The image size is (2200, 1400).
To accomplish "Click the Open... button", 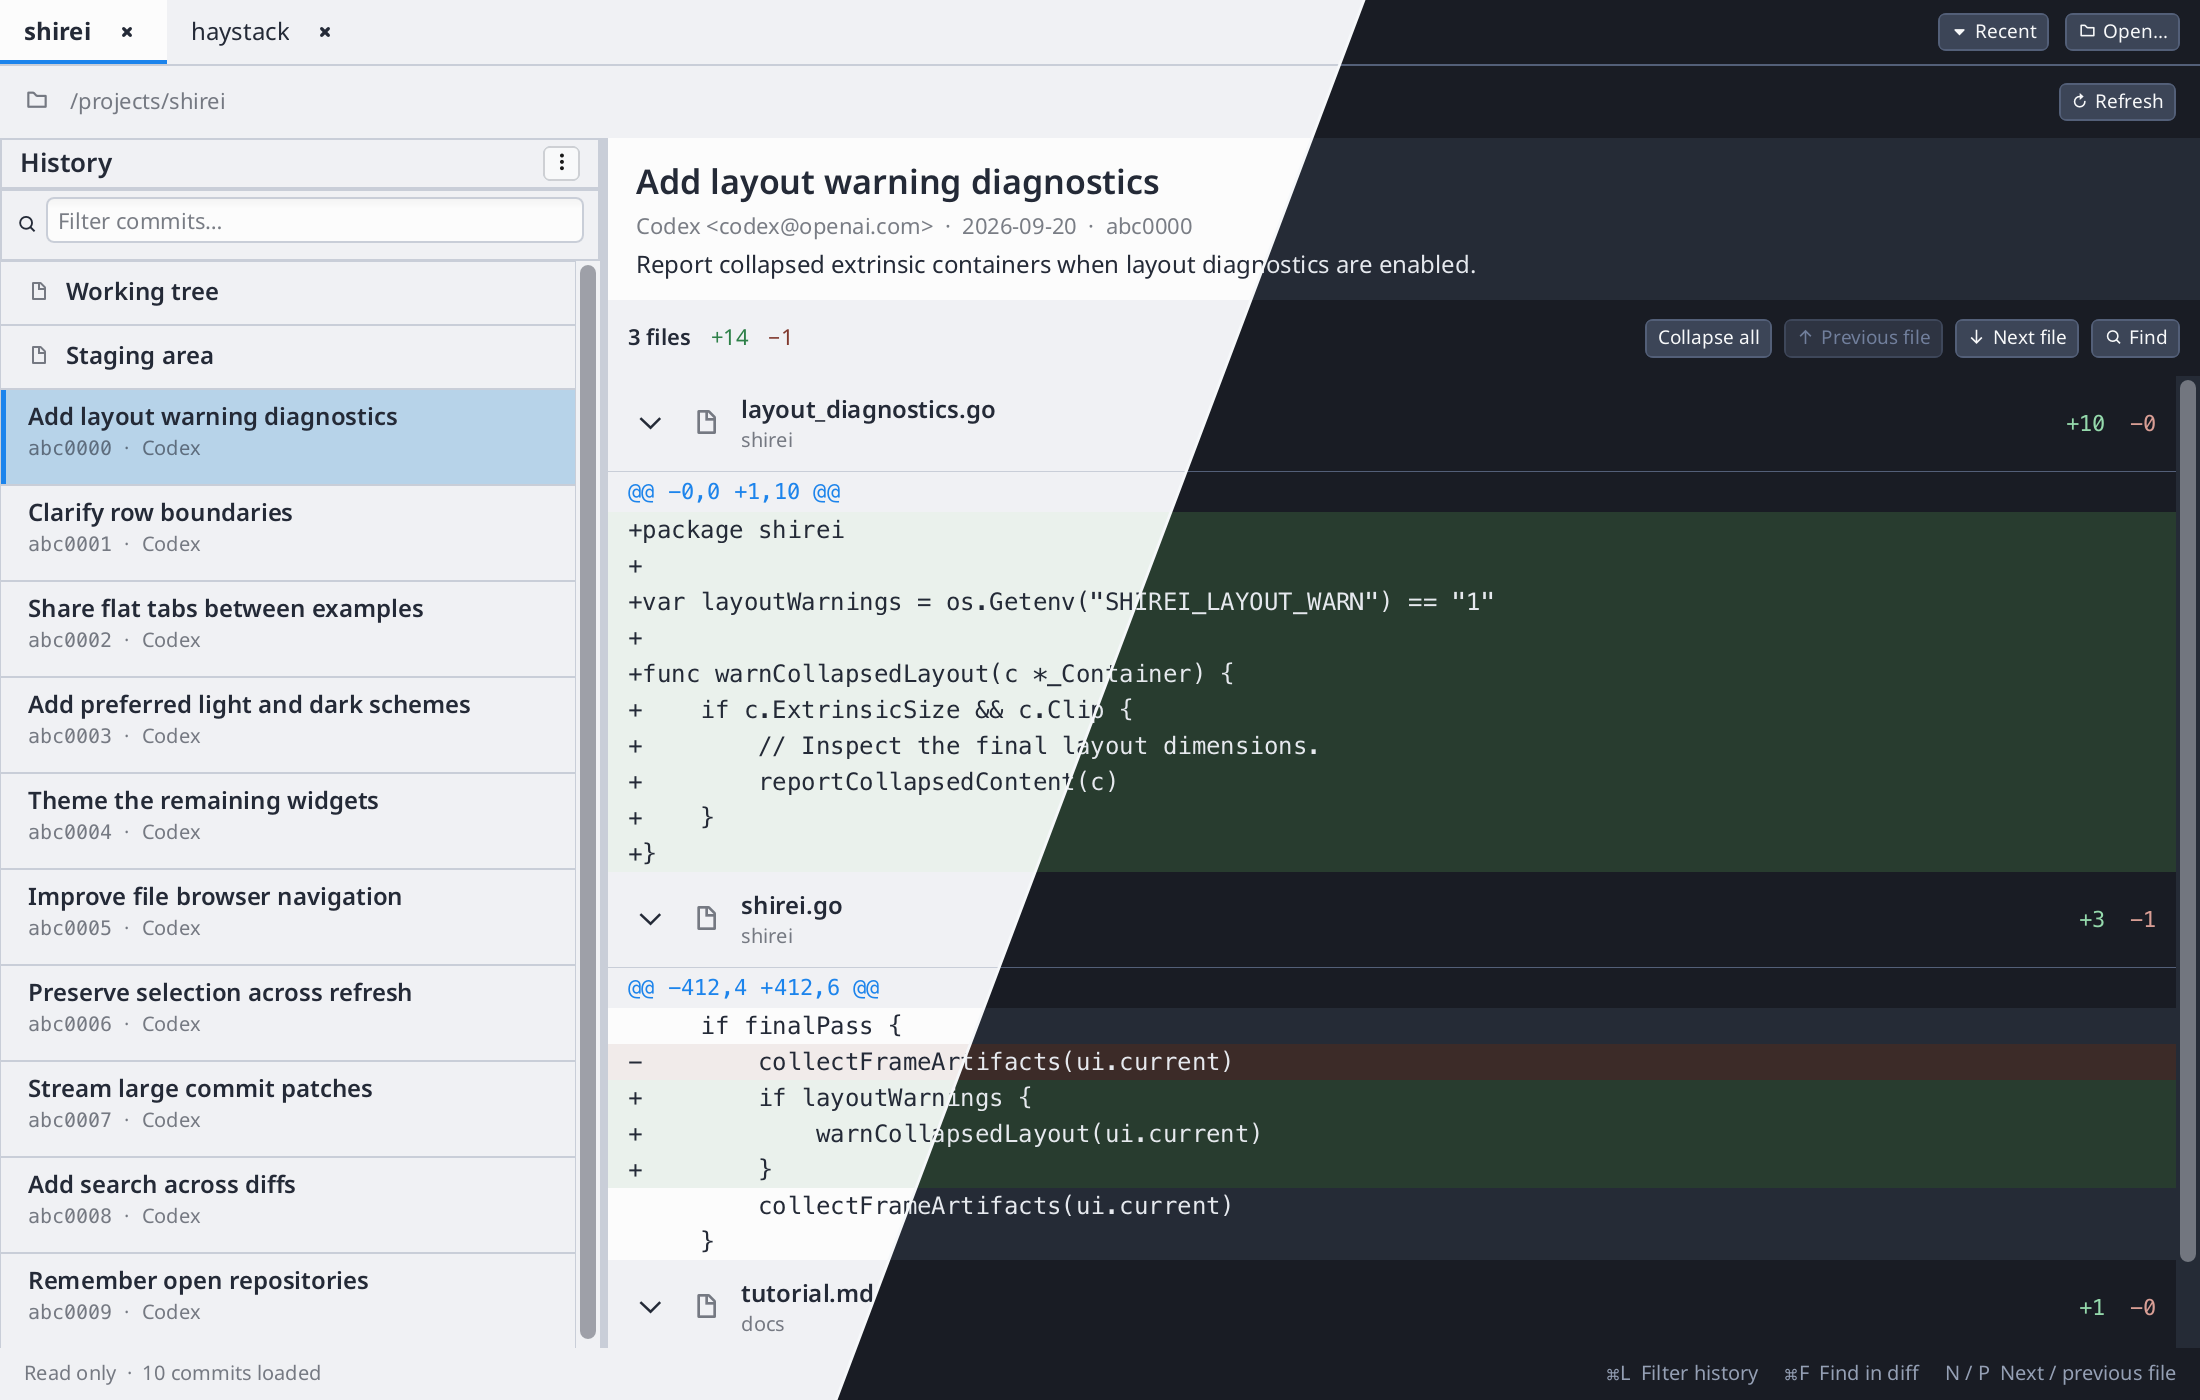I will tap(2122, 32).
